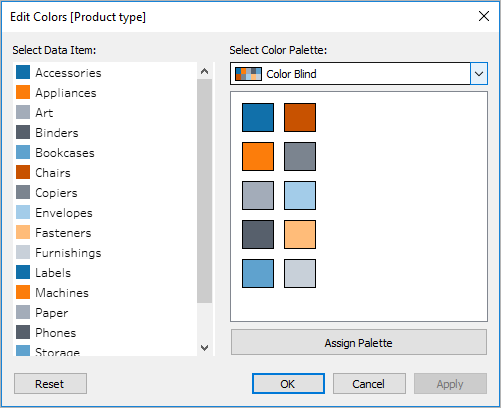This screenshot has height=408, width=501.
Task: Pick the dark blue palette swatch
Action: [x=258, y=117]
